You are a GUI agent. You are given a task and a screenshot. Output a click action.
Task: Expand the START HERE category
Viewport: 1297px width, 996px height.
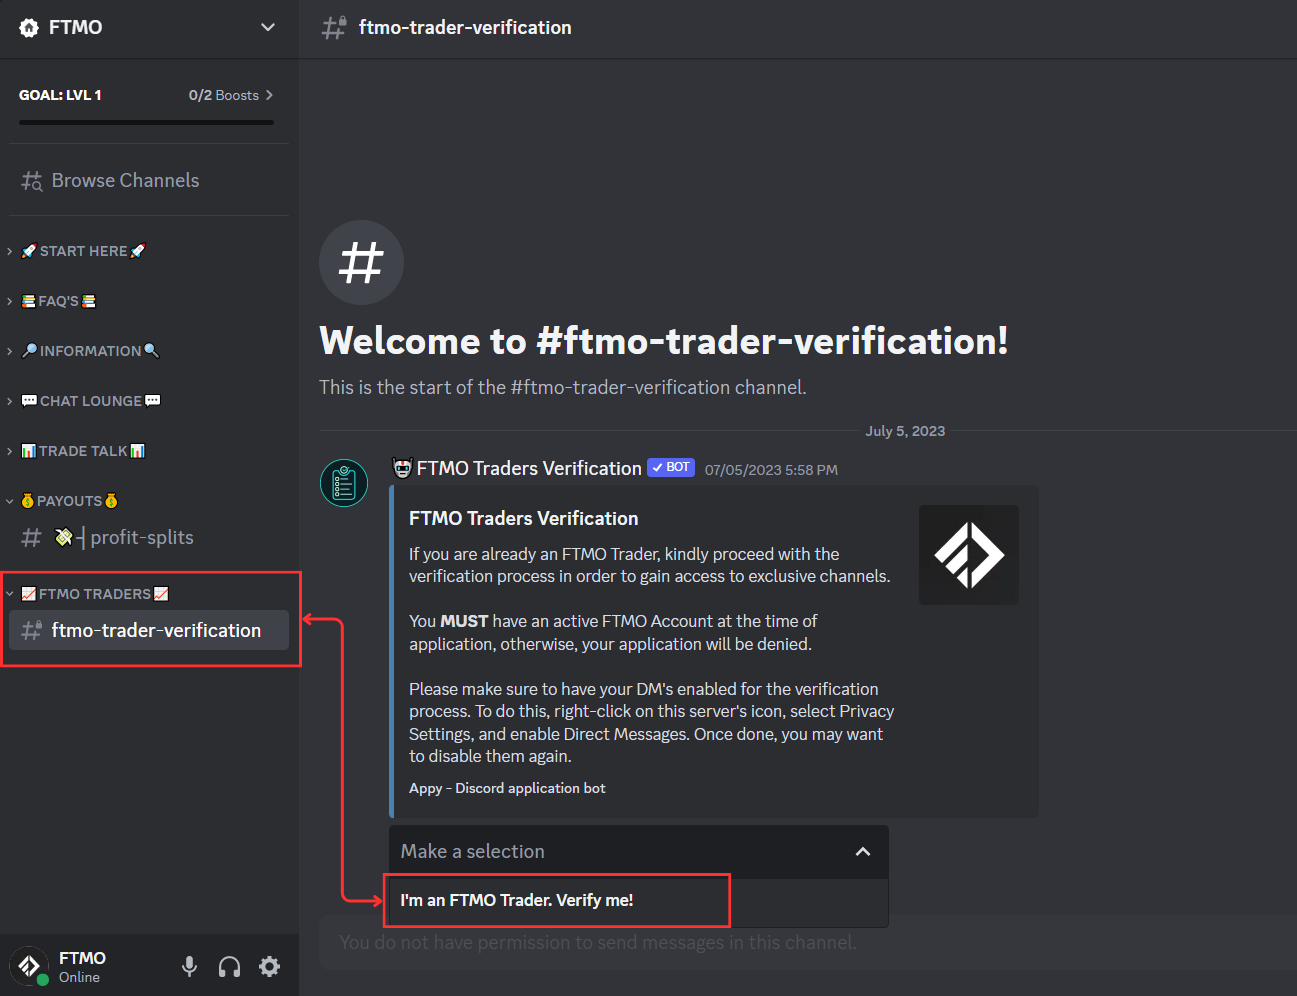(83, 251)
